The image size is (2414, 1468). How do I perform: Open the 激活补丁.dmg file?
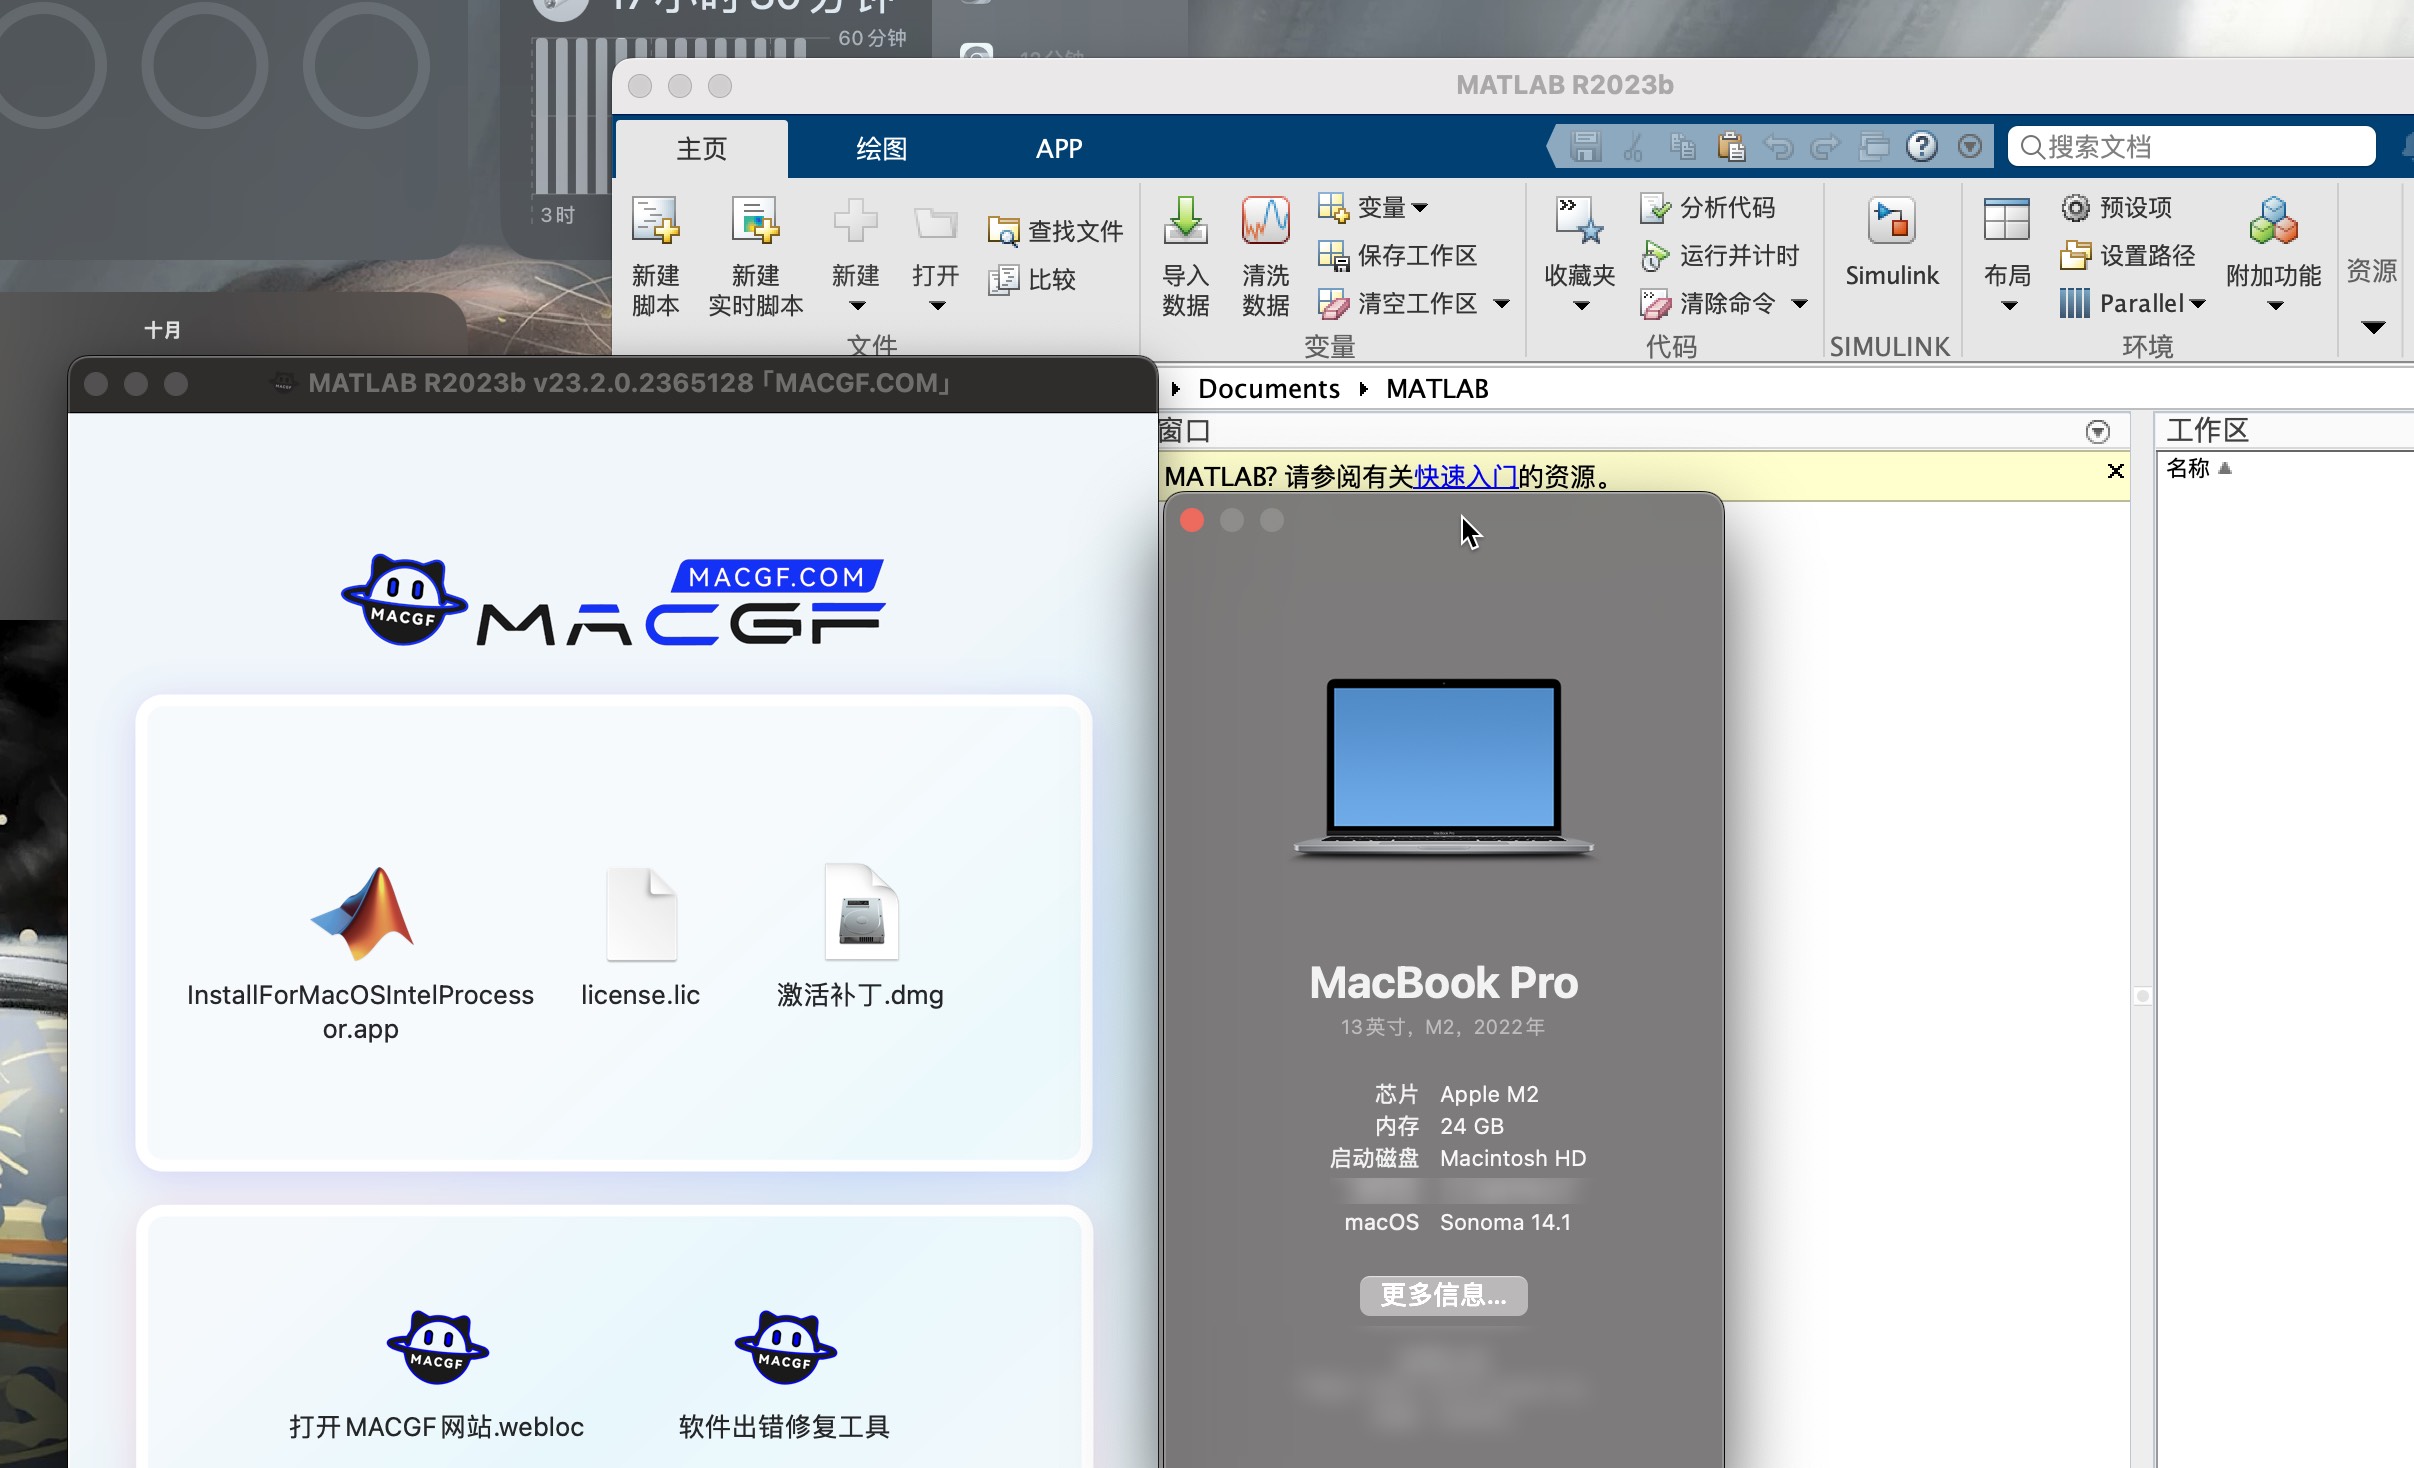(x=859, y=912)
